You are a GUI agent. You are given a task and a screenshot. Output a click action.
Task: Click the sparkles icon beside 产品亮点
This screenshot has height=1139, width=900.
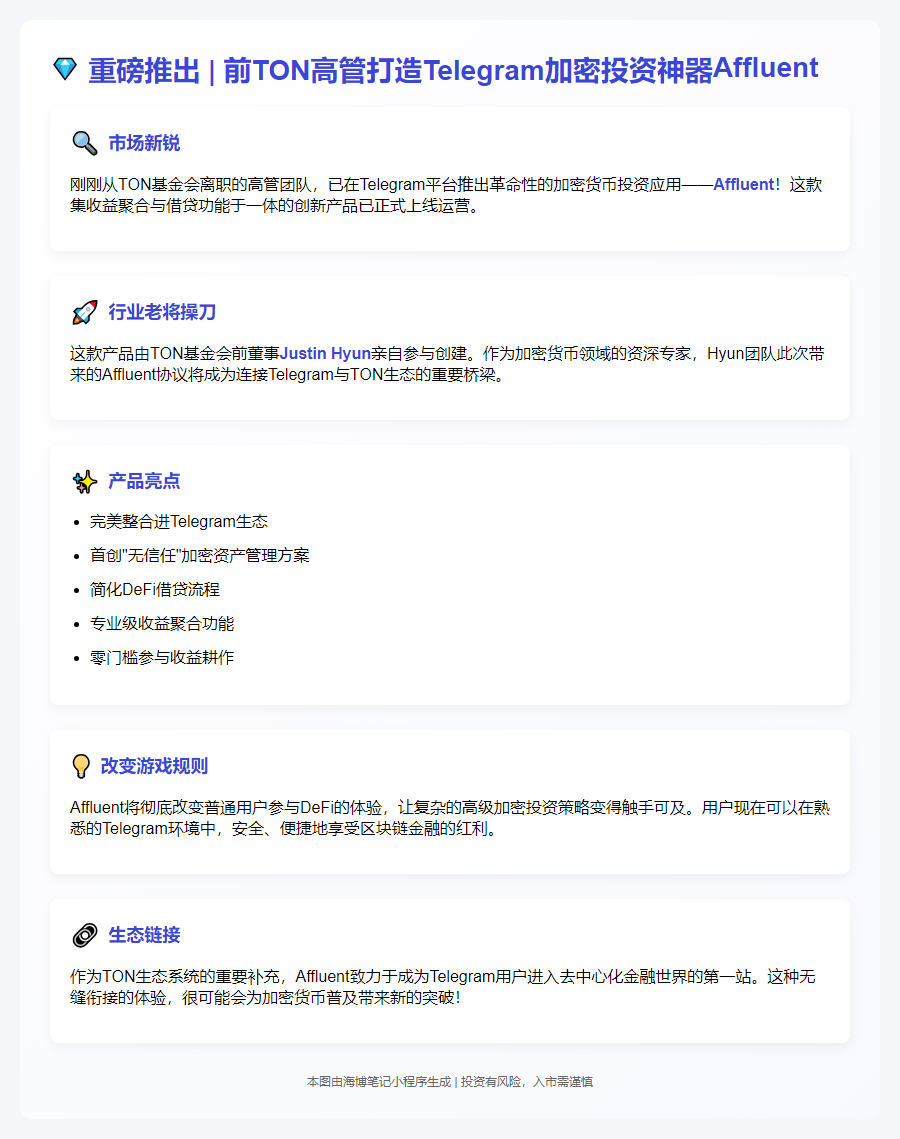click(85, 481)
